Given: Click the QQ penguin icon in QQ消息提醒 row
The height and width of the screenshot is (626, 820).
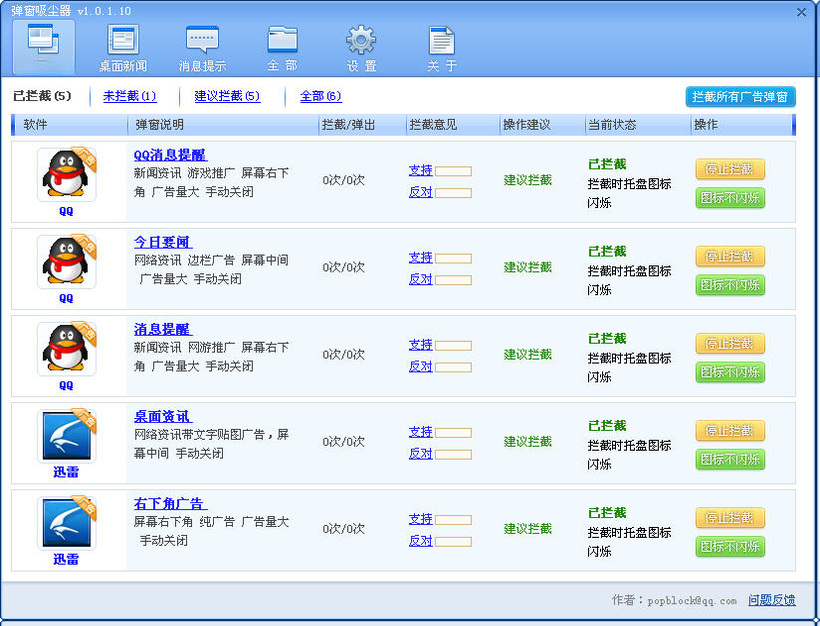Looking at the screenshot, I should point(66,174).
